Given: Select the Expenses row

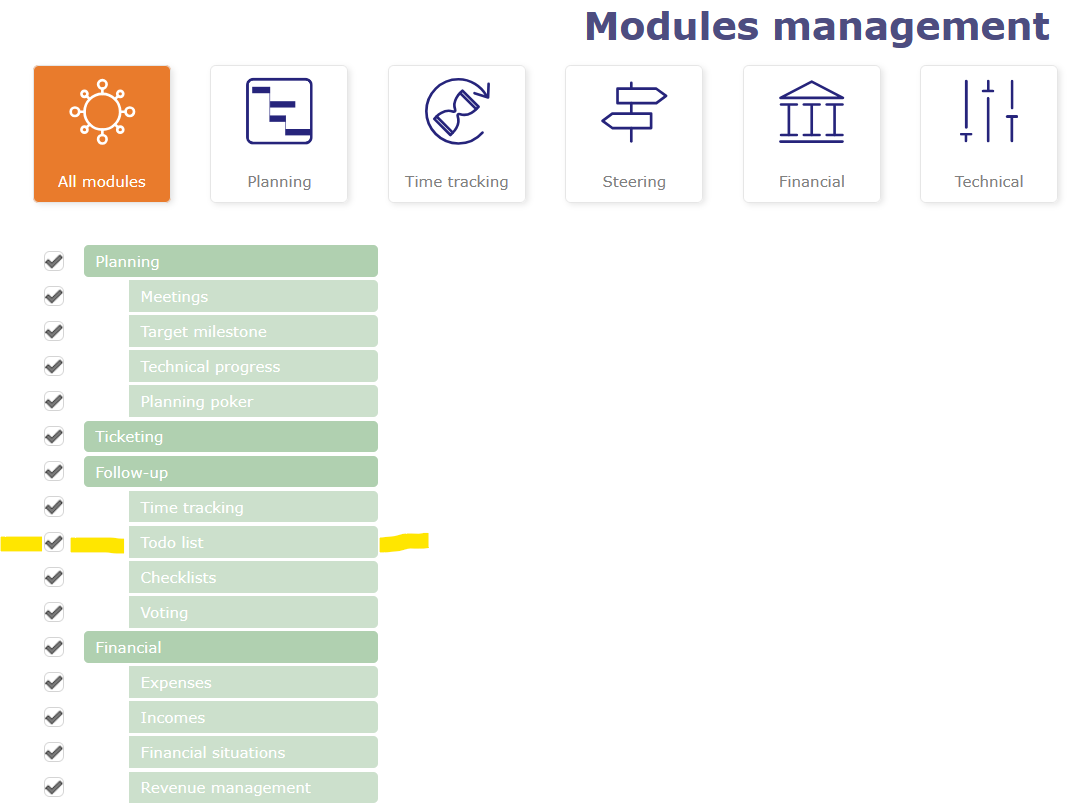Looking at the screenshot, I should pos(253,682).
